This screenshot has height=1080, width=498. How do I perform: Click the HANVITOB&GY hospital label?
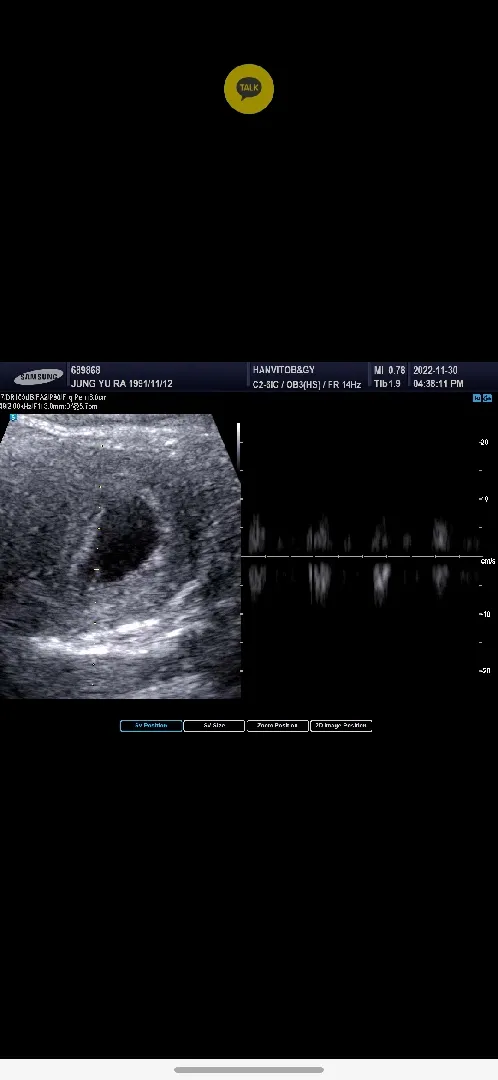284,371
